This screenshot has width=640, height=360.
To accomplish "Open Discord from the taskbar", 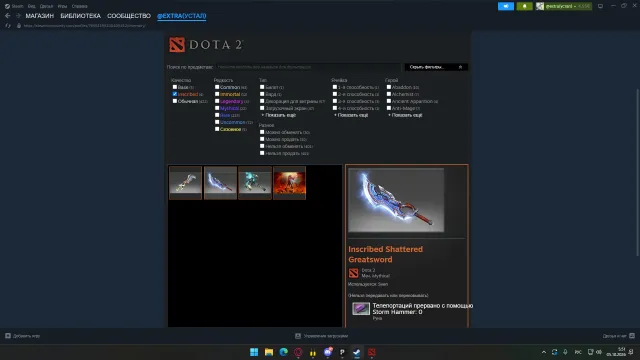I will point(328,352).
